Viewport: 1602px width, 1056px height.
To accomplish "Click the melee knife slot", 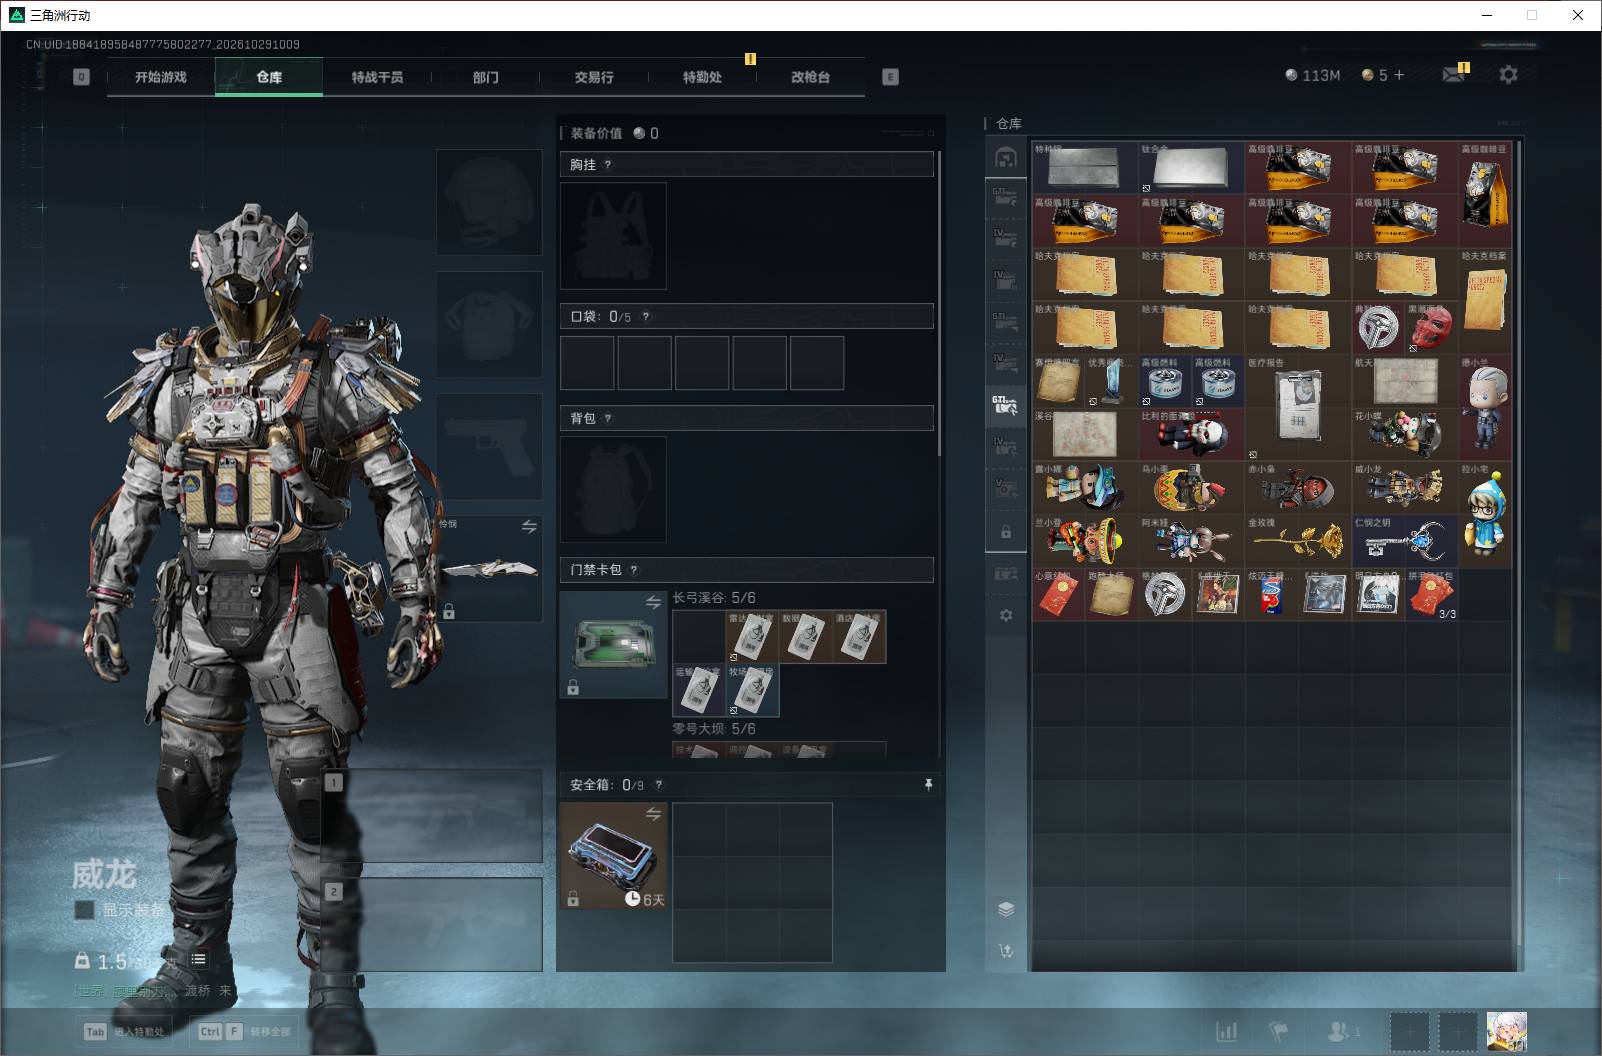I will [x=489, y=568].
